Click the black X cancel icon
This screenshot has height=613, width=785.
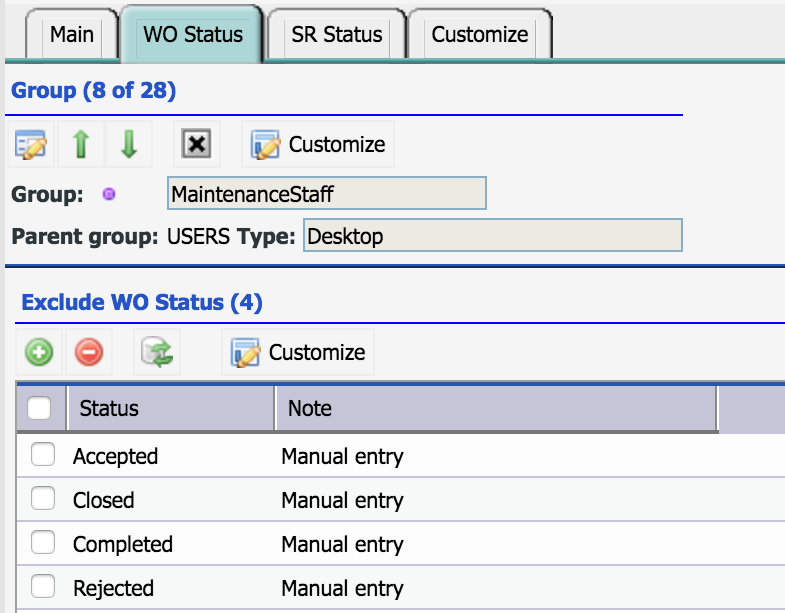(x=197, y=145)
